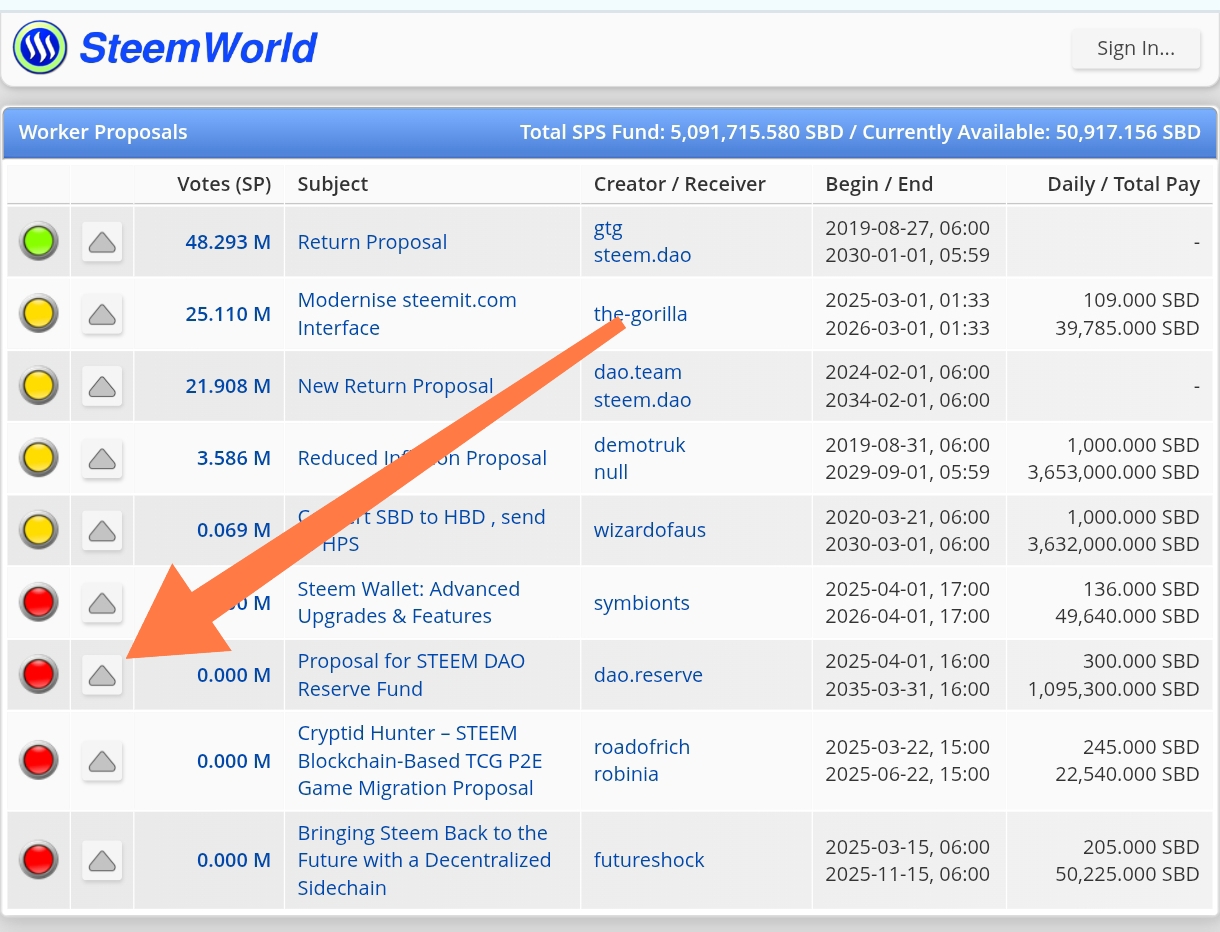Open Proposal for STEEM DAO Reserve Fund link
1220x932 pixels.
(x=411, y=675)
